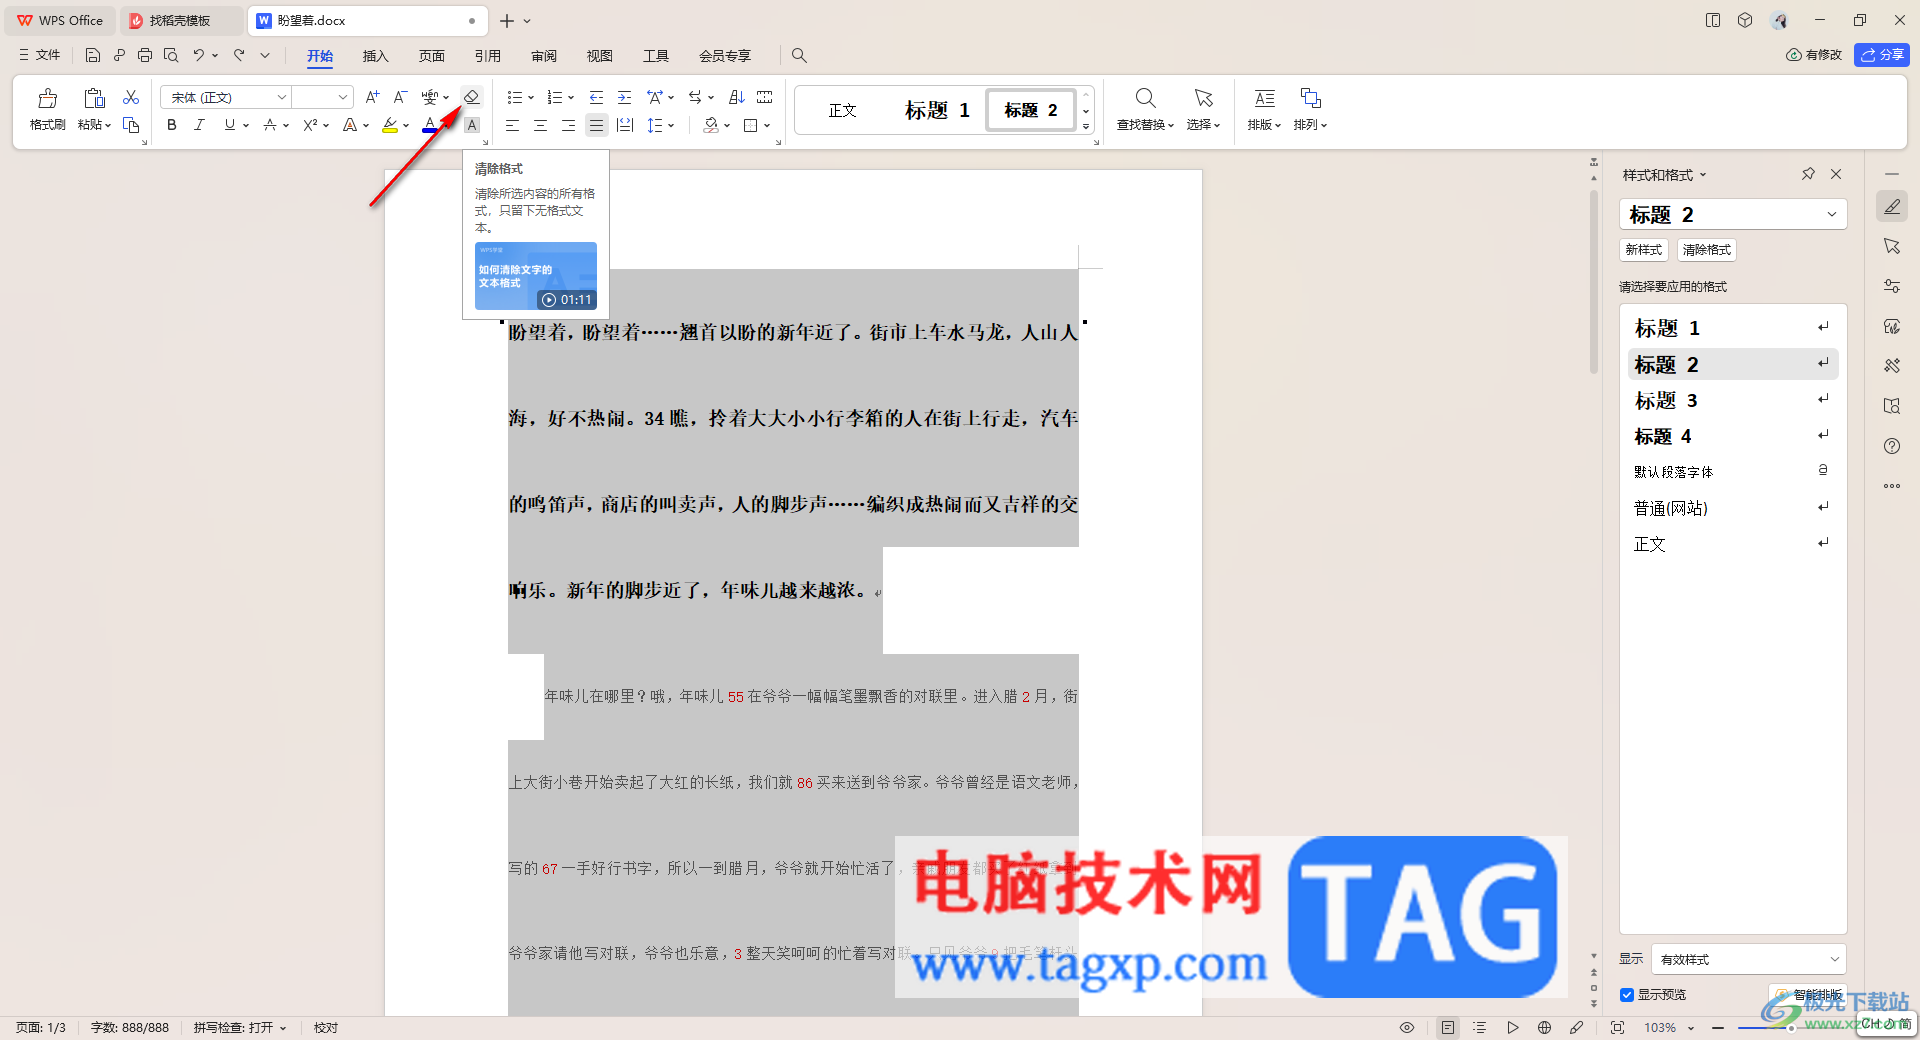This screenshot has width=1920, height=1040.
Task: Click the Decrease Indent icon
Action: (x=597, y=97)
